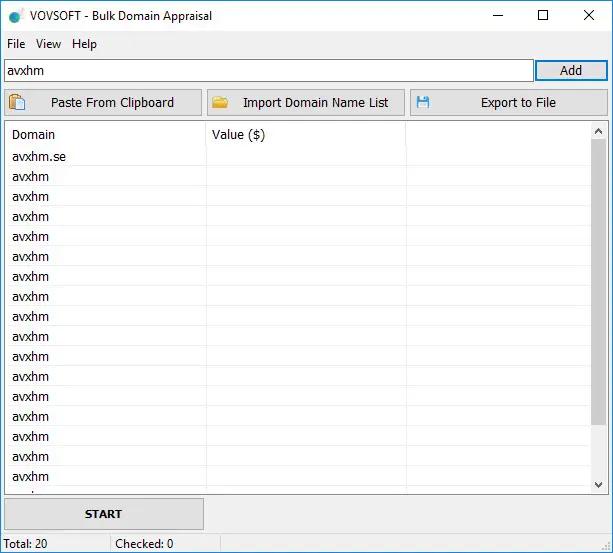613x553 pixels.
Task: Click Paste From Clipboard button
Action: coord(103,102)
